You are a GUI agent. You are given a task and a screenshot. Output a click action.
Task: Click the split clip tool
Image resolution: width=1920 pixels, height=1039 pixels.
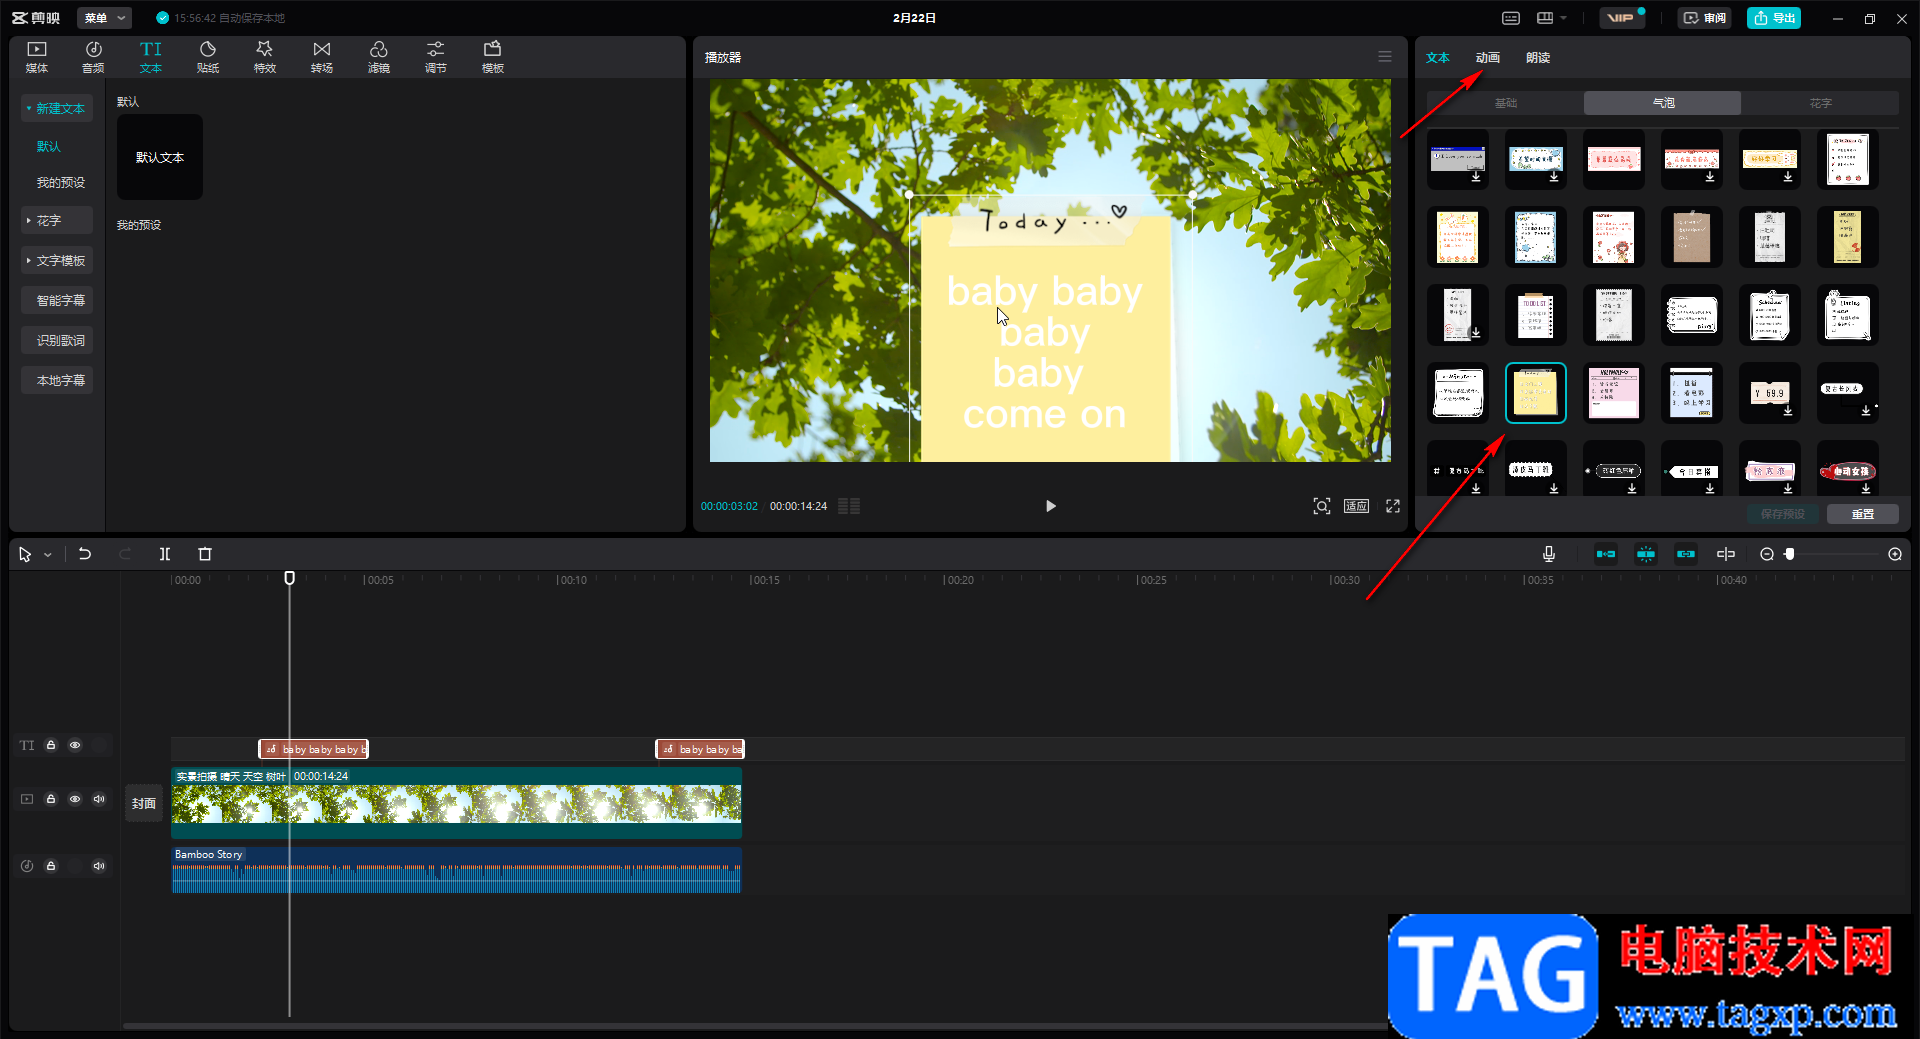(x=165, y=554)
